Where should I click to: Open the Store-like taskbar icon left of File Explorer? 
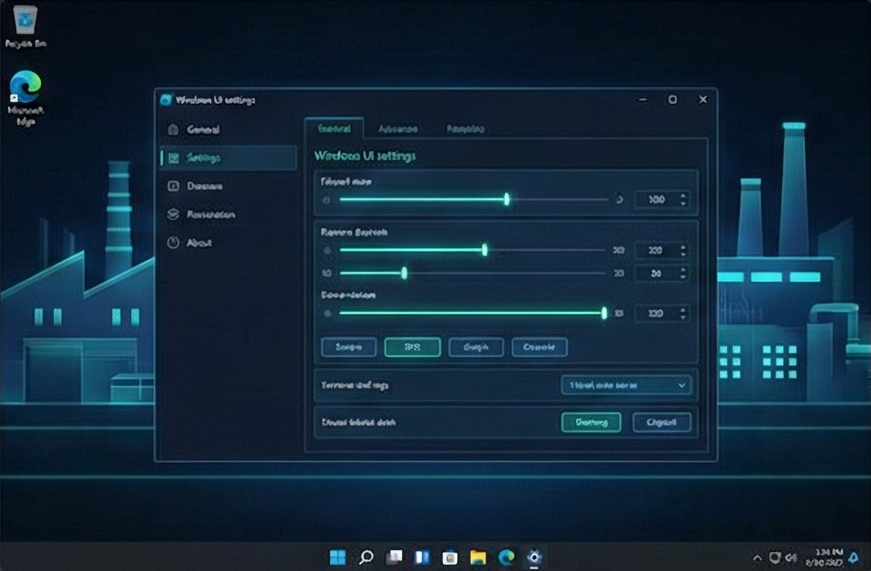tap(450, 557)
